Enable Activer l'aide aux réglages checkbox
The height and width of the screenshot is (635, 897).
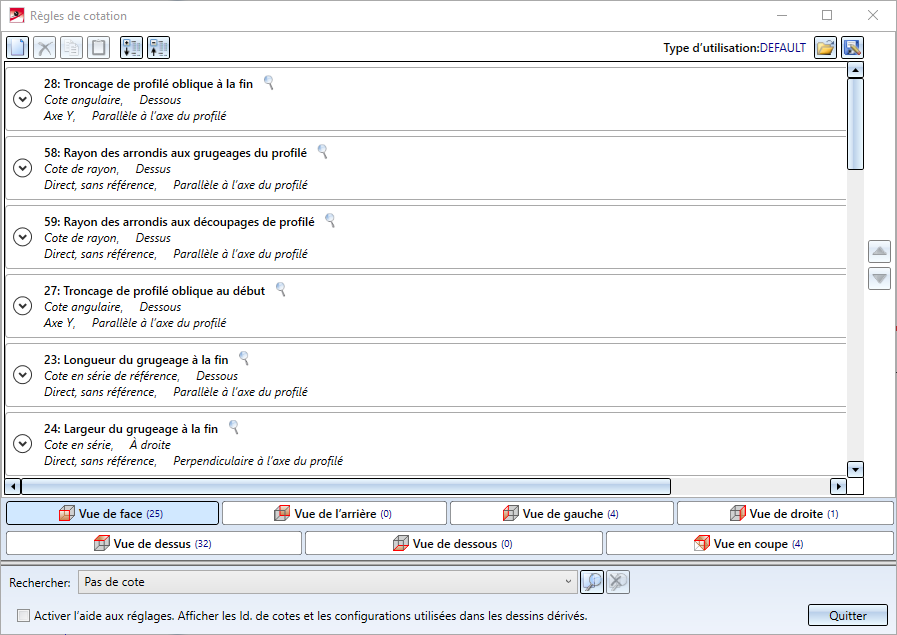tap(23, 616)
